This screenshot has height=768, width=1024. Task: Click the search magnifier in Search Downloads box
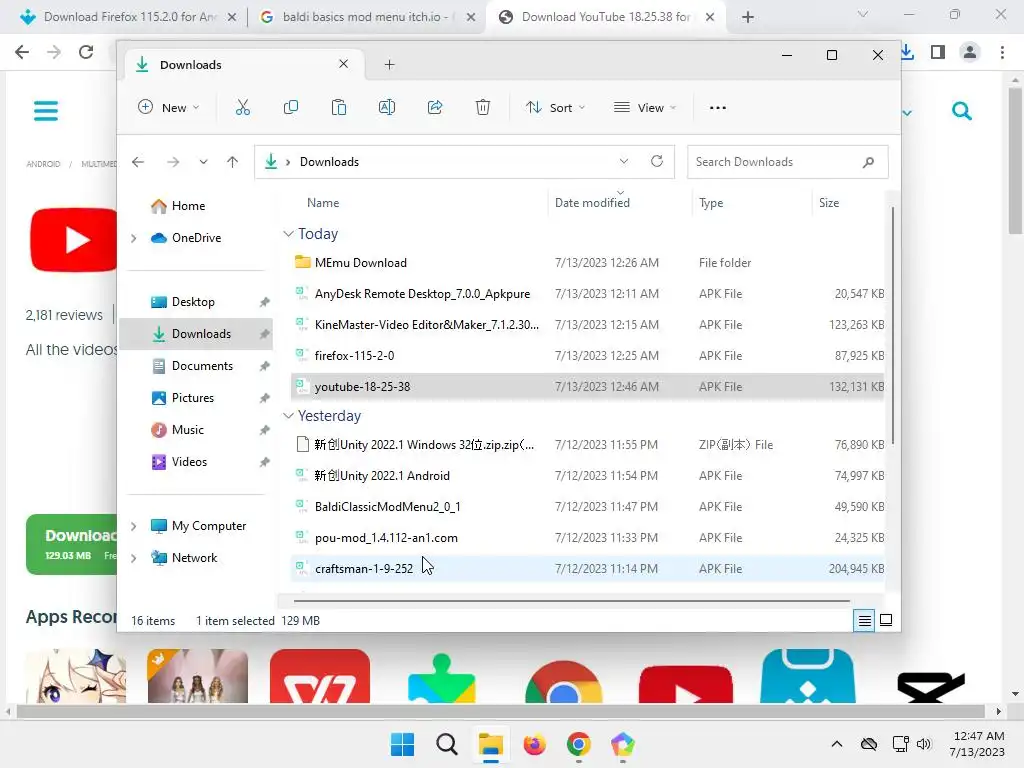click(x=868, y=162)
